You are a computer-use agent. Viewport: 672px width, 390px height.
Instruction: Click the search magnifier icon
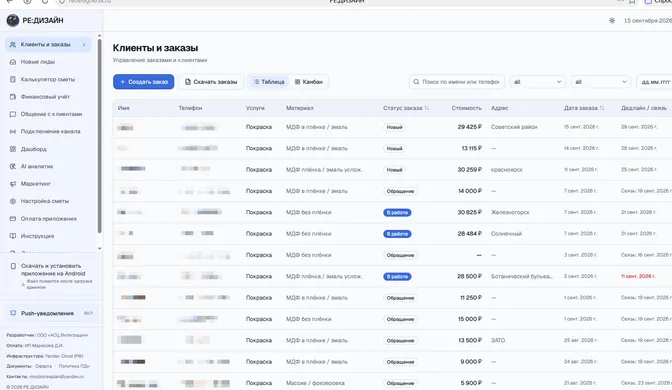point(416,81)
